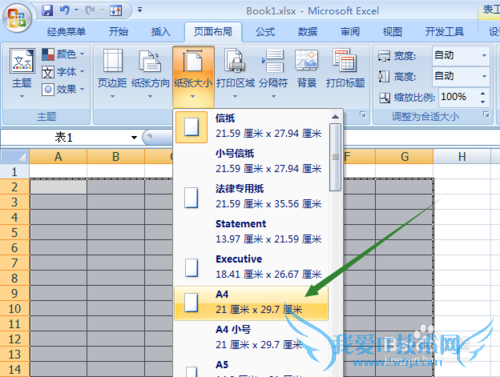Click the sort icon in Quick Access Toolbar
The image size is (500, 377).
[116, 10]
